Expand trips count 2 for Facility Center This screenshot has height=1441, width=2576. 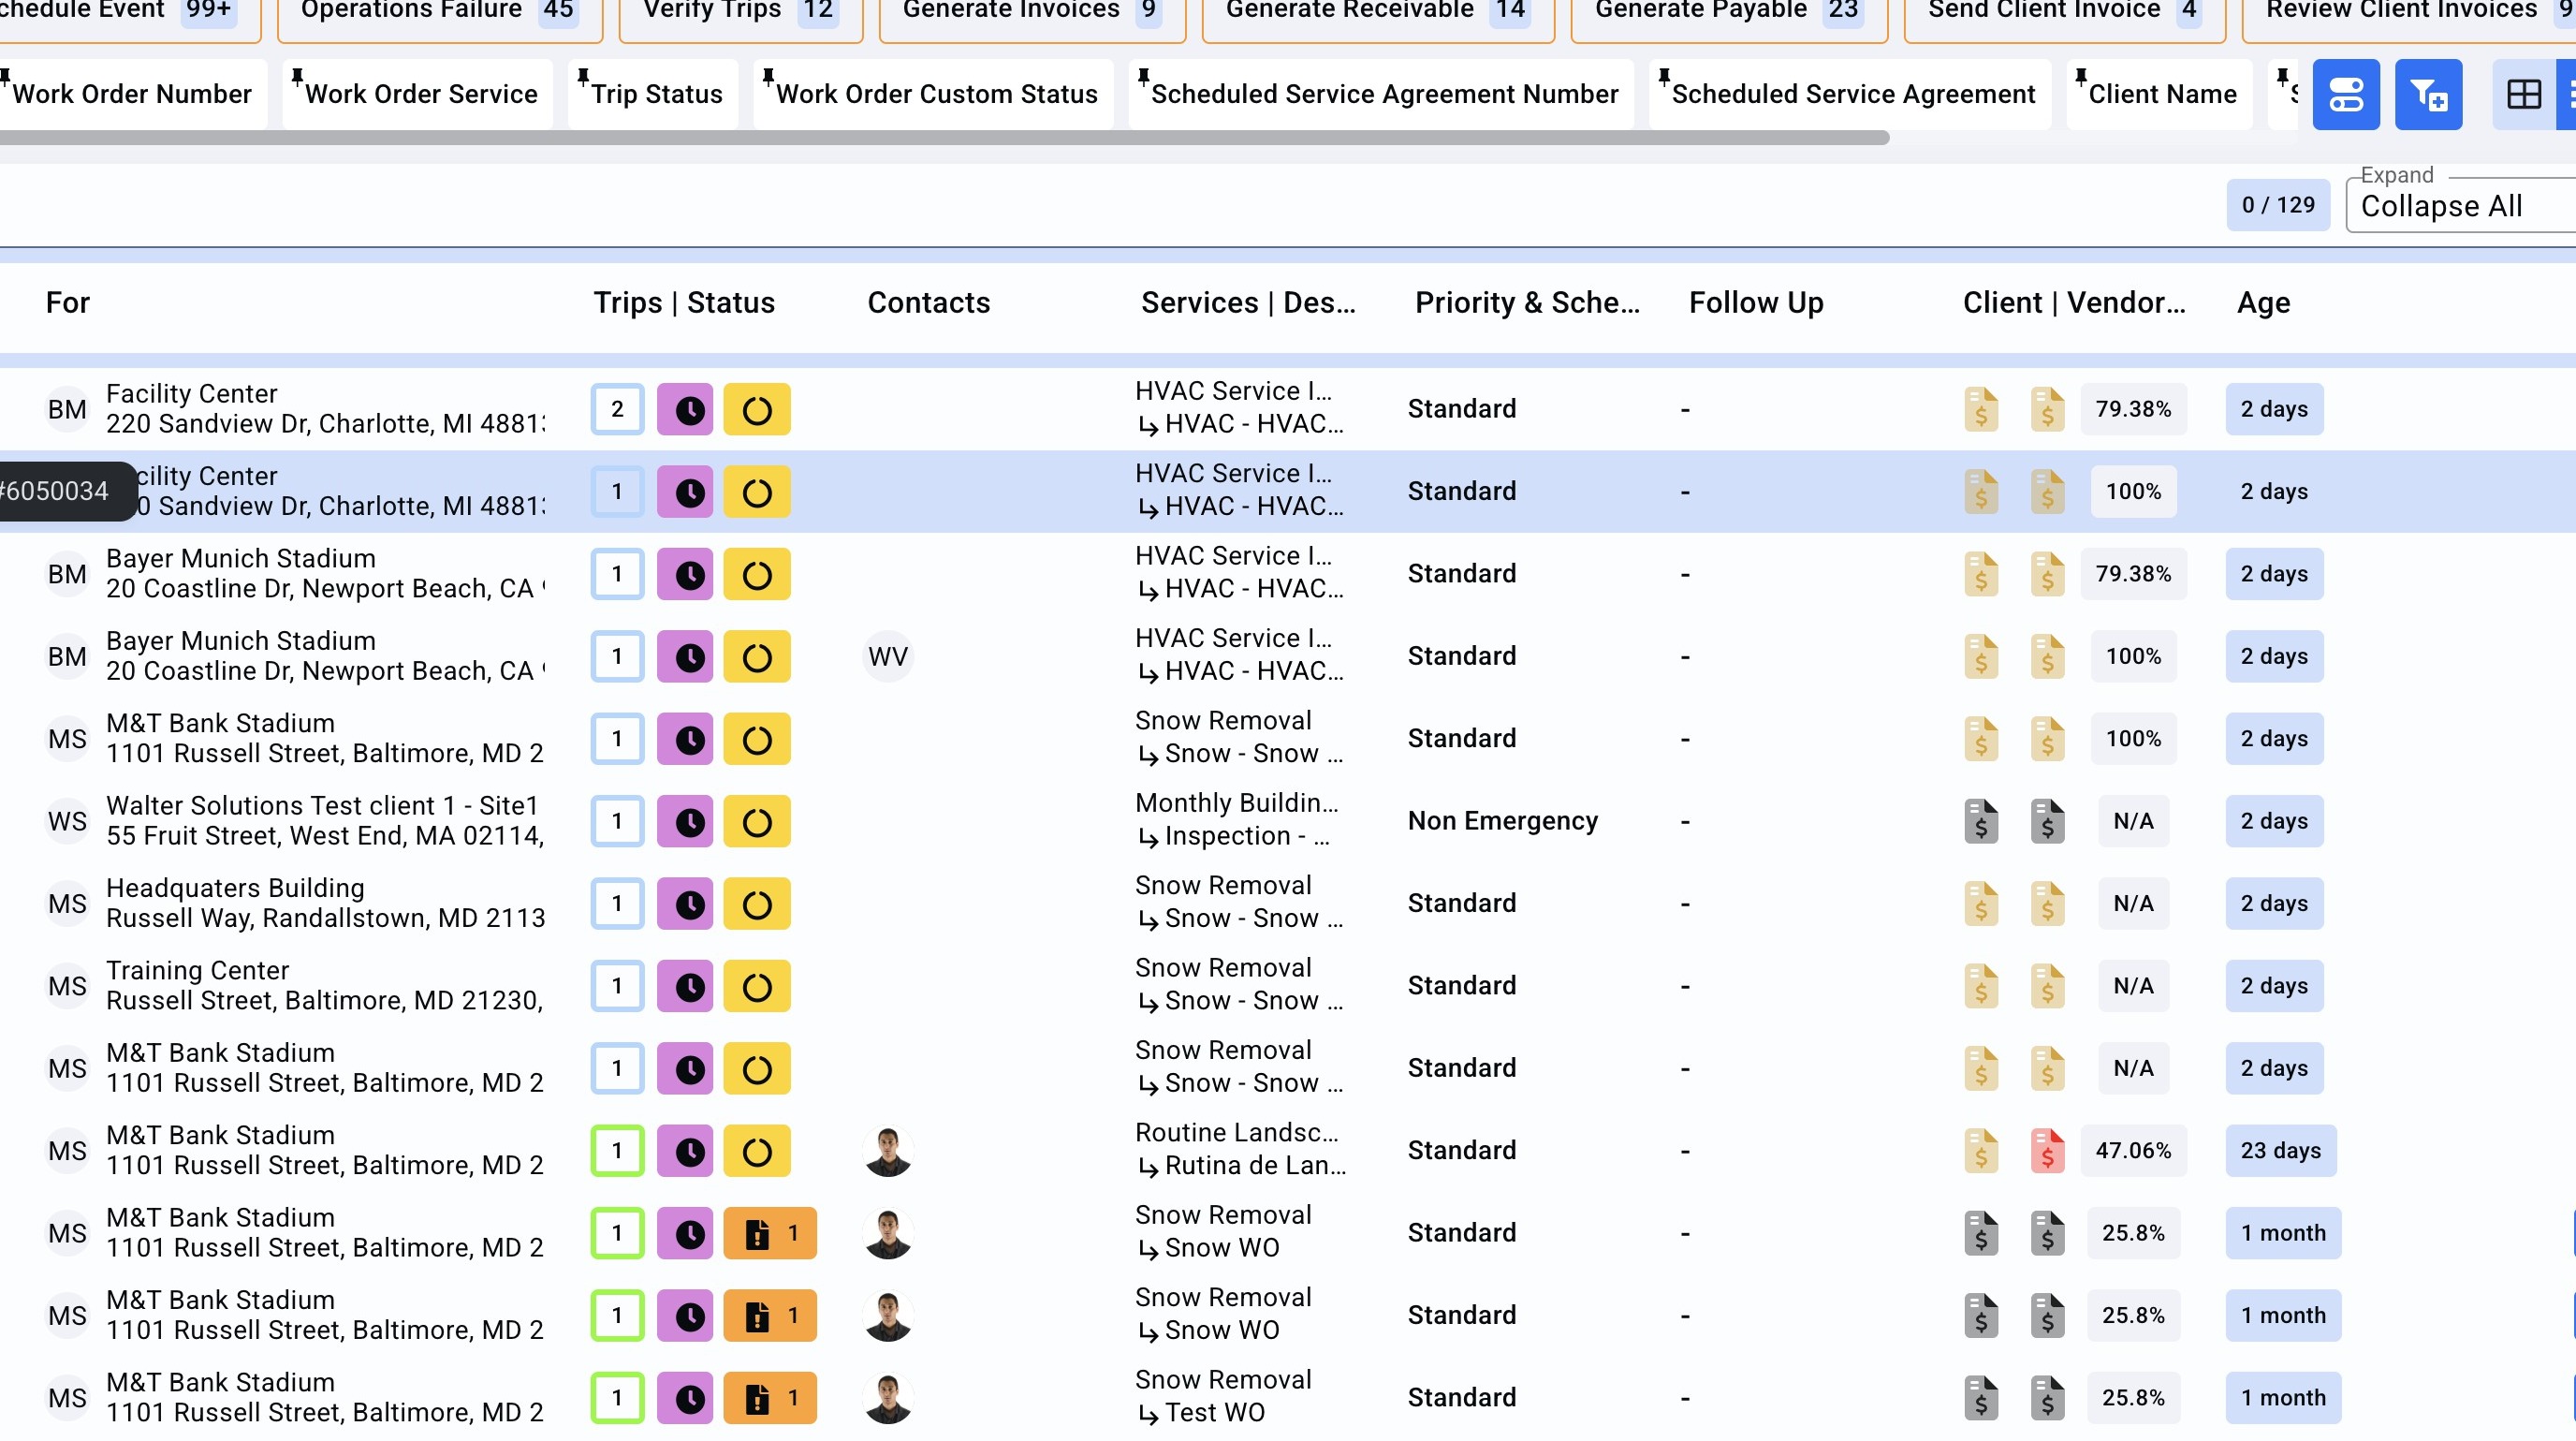pyautogui.click(x=617, y=409)
